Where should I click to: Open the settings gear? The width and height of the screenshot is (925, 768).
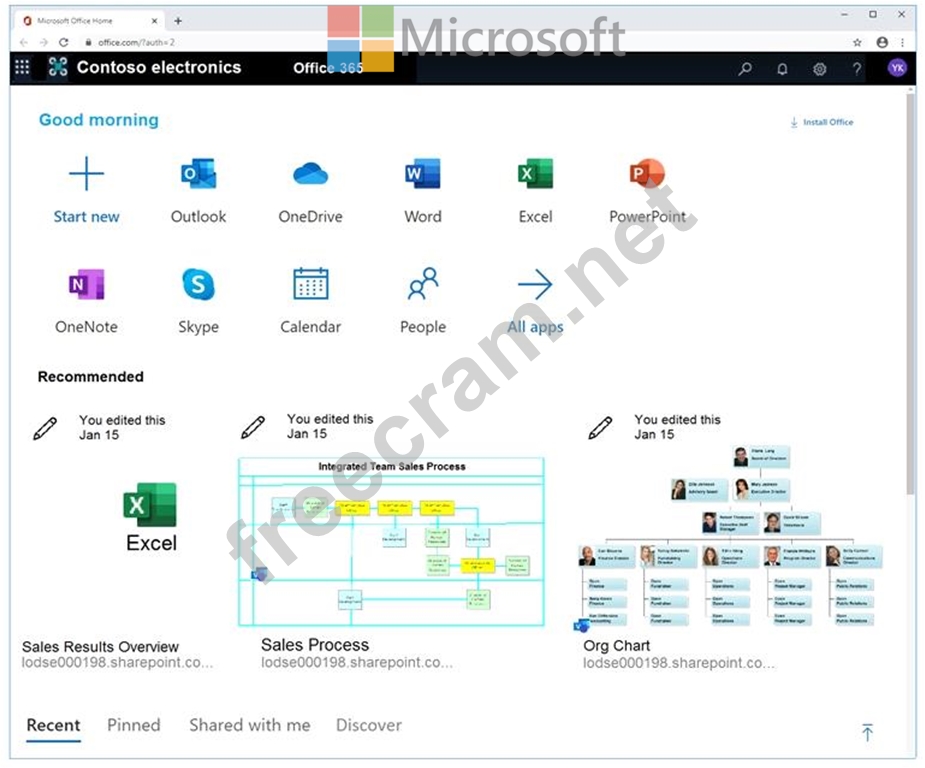click(819, 69)
